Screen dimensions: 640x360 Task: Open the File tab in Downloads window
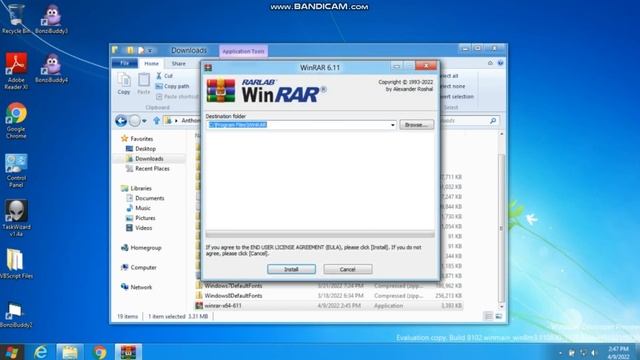click(x=124, y=63)
